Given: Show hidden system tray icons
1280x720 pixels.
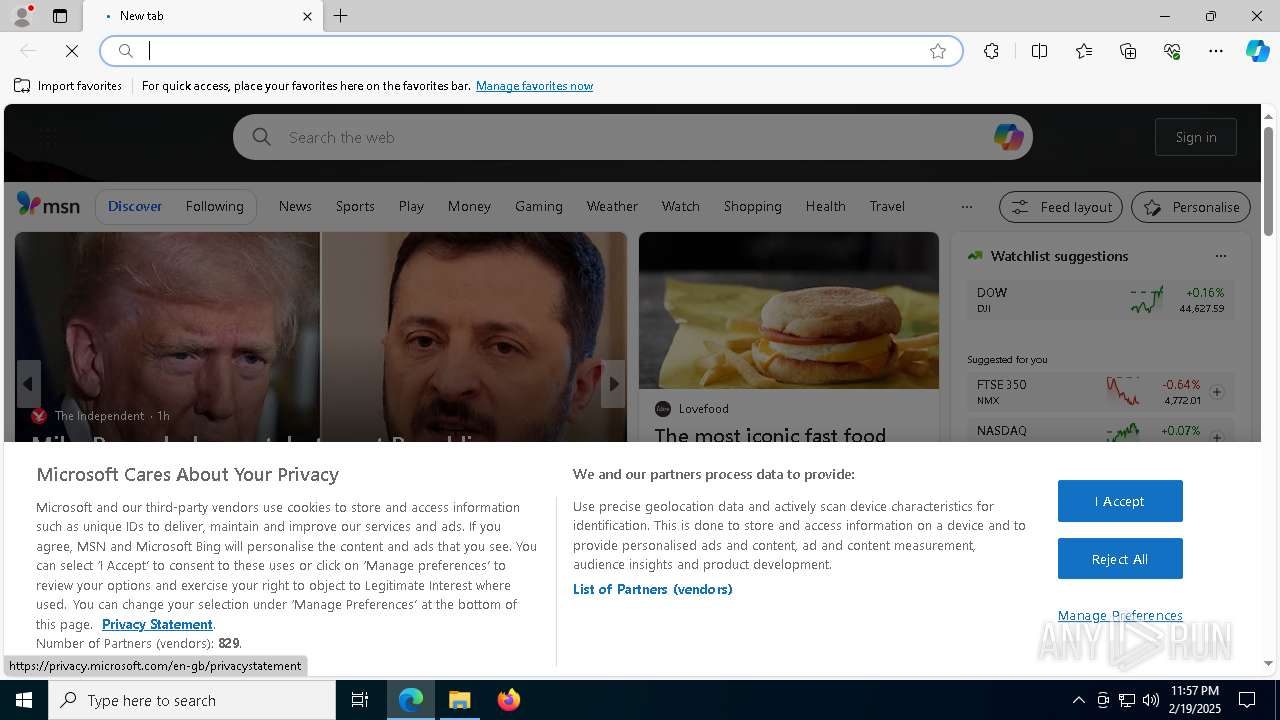Looking at the screenshot, I should coord(1078,700).
